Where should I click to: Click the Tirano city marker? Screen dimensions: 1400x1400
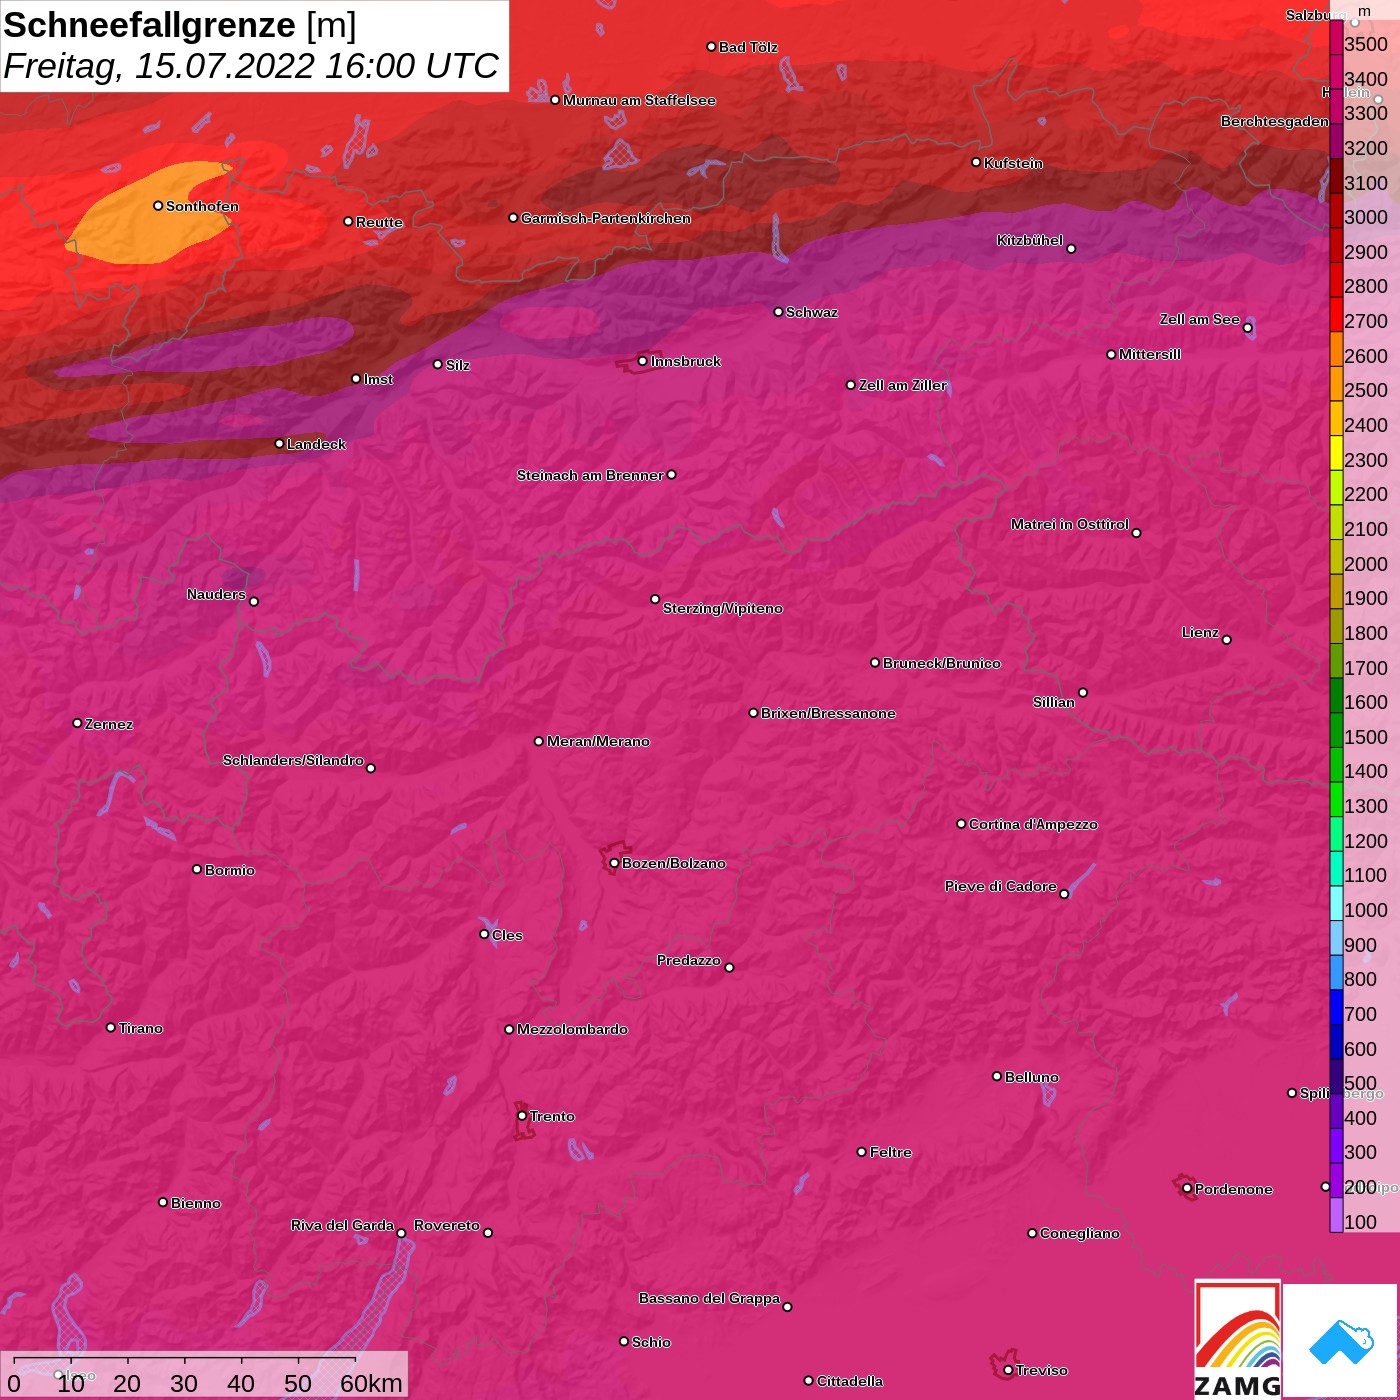111,1027
